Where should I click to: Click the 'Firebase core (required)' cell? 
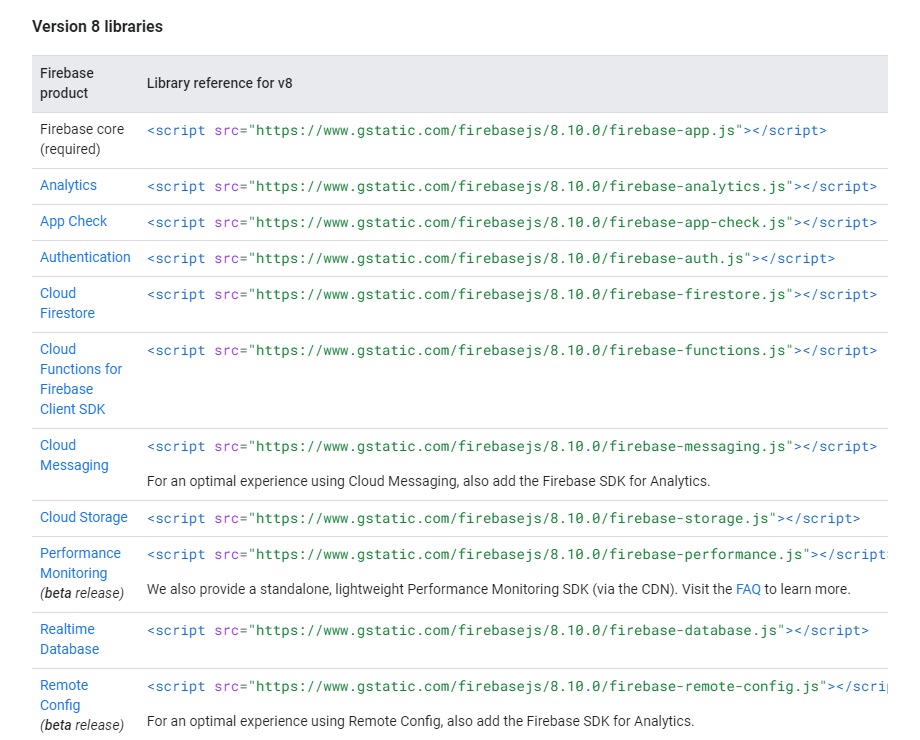(82, 139)
